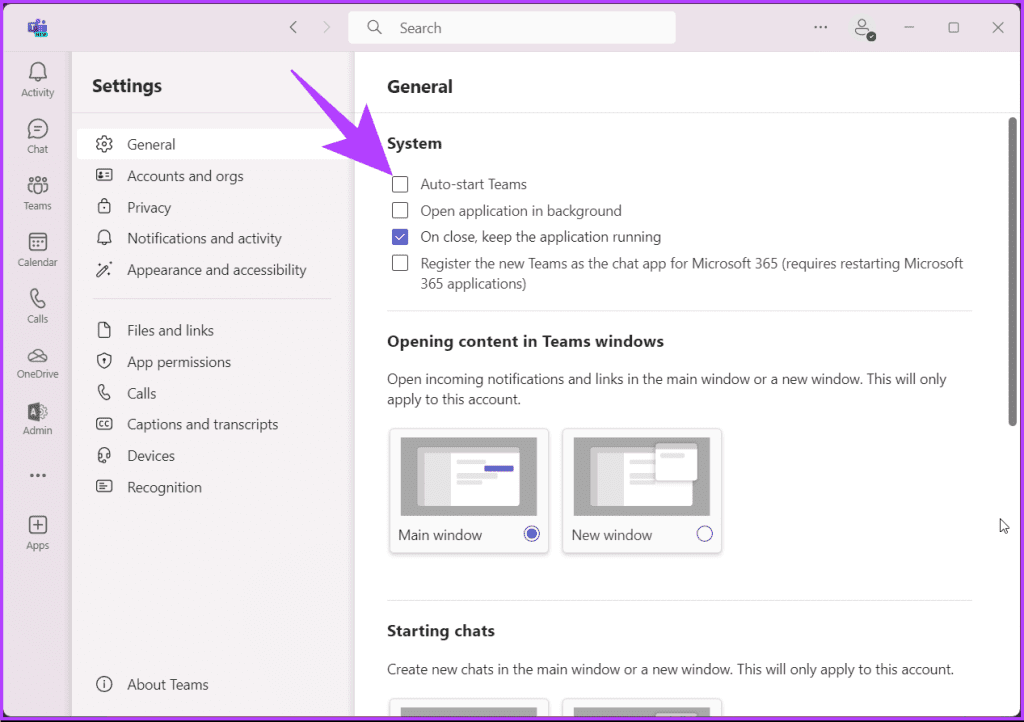Open the Teams icon in sidebar

tap(37, 192)
